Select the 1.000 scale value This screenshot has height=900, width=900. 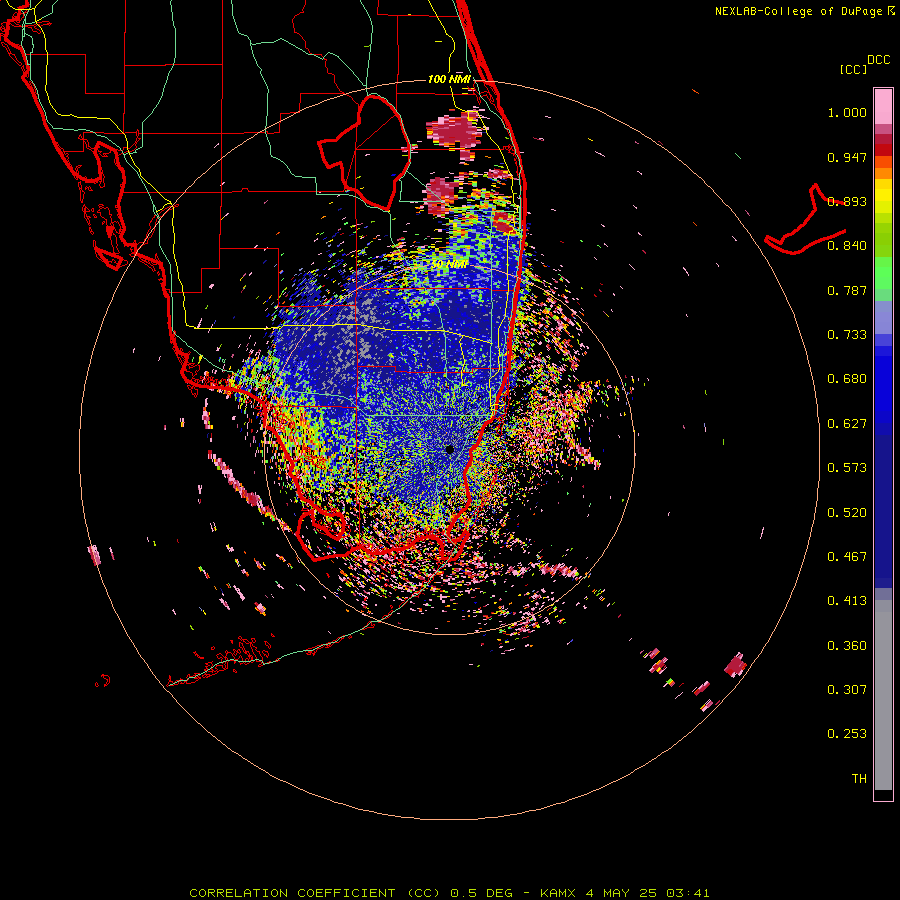pyautogui.click(x=847, y=112)
